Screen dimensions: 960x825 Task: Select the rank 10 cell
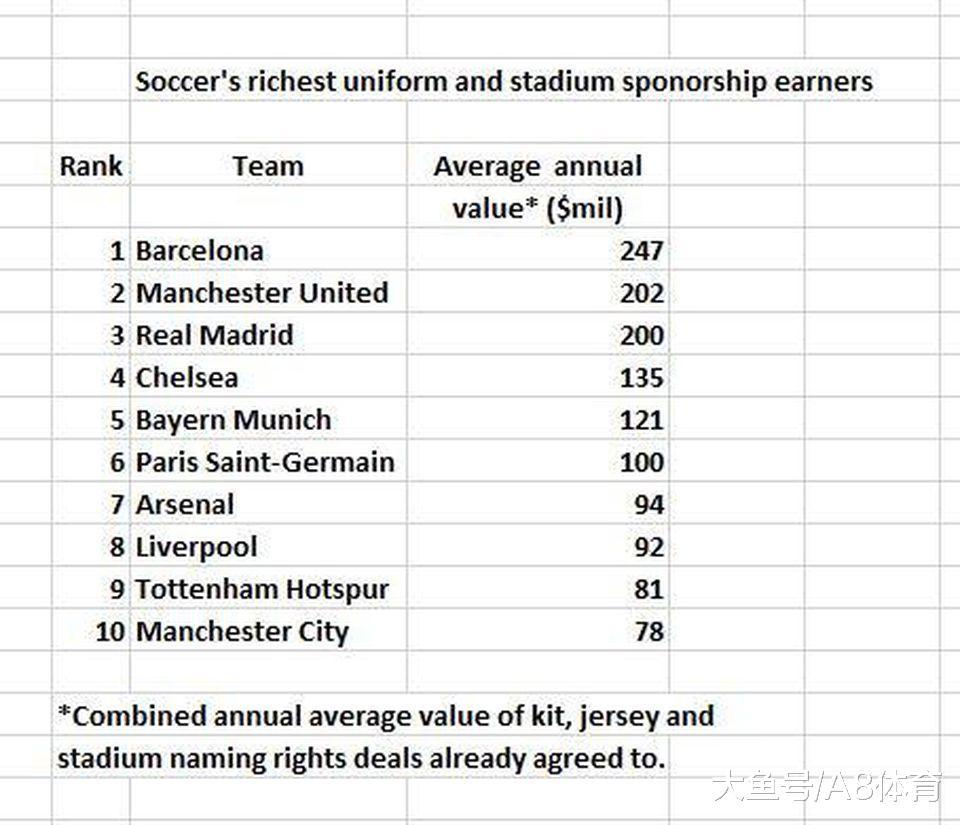[110, 632]
